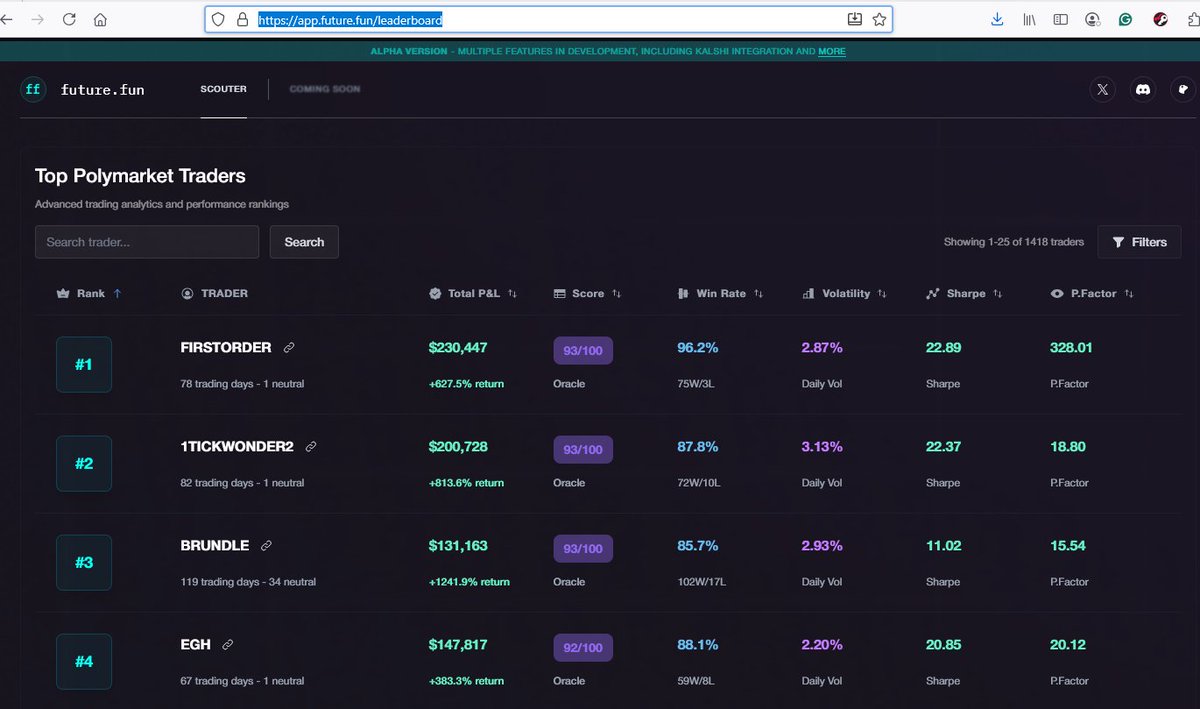This screenshot has width=1200, height=709.
Task: Open 1TICKWONDER2 trader profile
Action: point(237,447)
